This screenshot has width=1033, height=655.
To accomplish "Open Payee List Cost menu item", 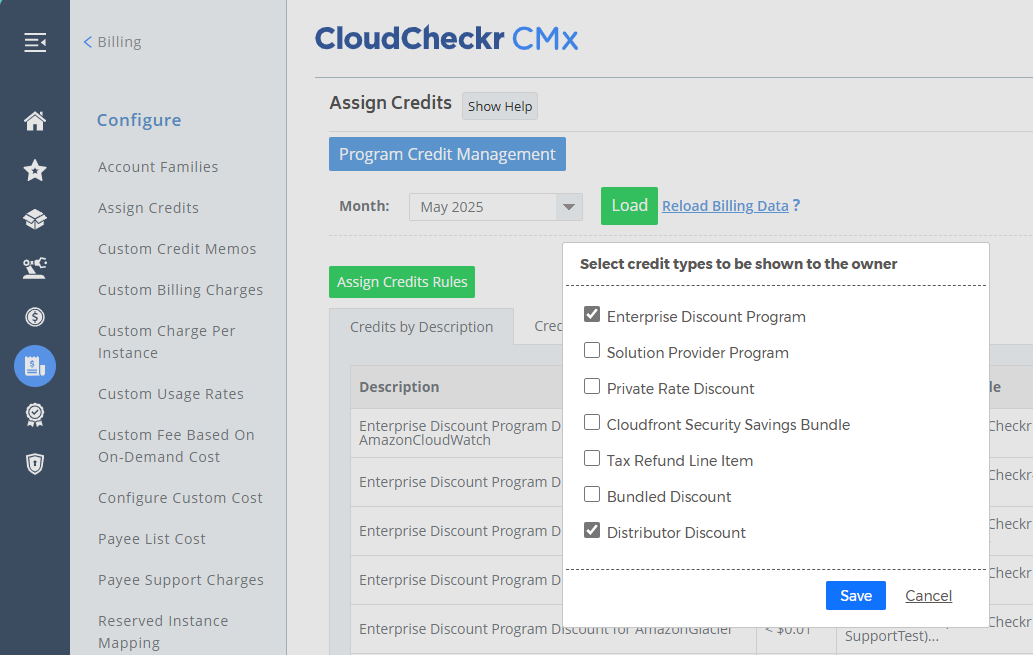I will click(x=152, y=539).
